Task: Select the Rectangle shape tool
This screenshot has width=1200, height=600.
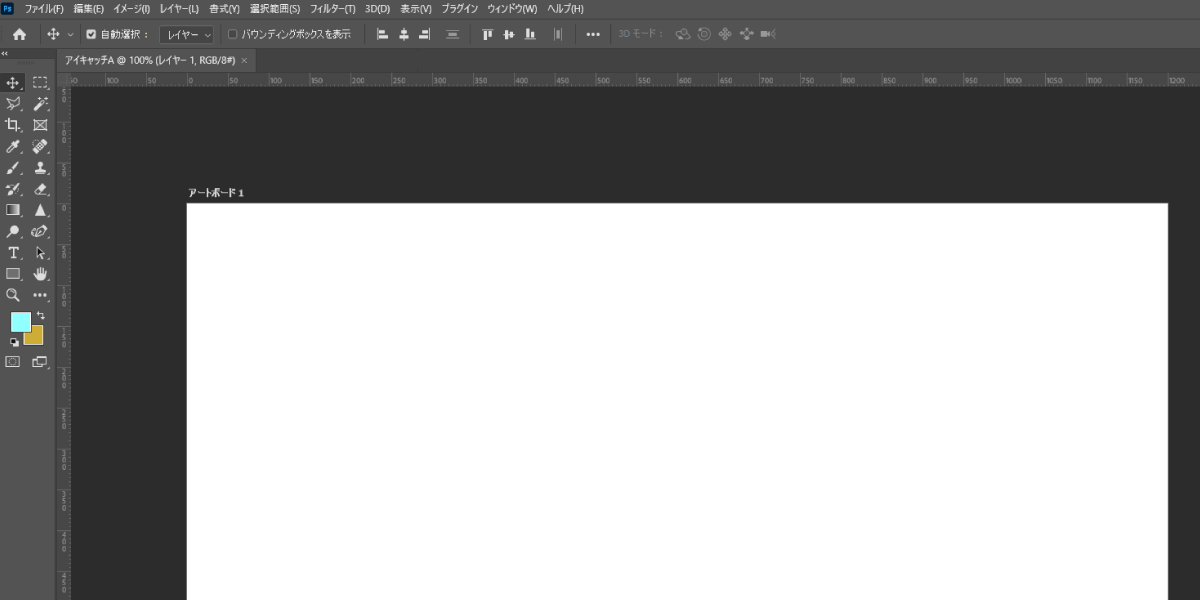Action: click(14, 274)
